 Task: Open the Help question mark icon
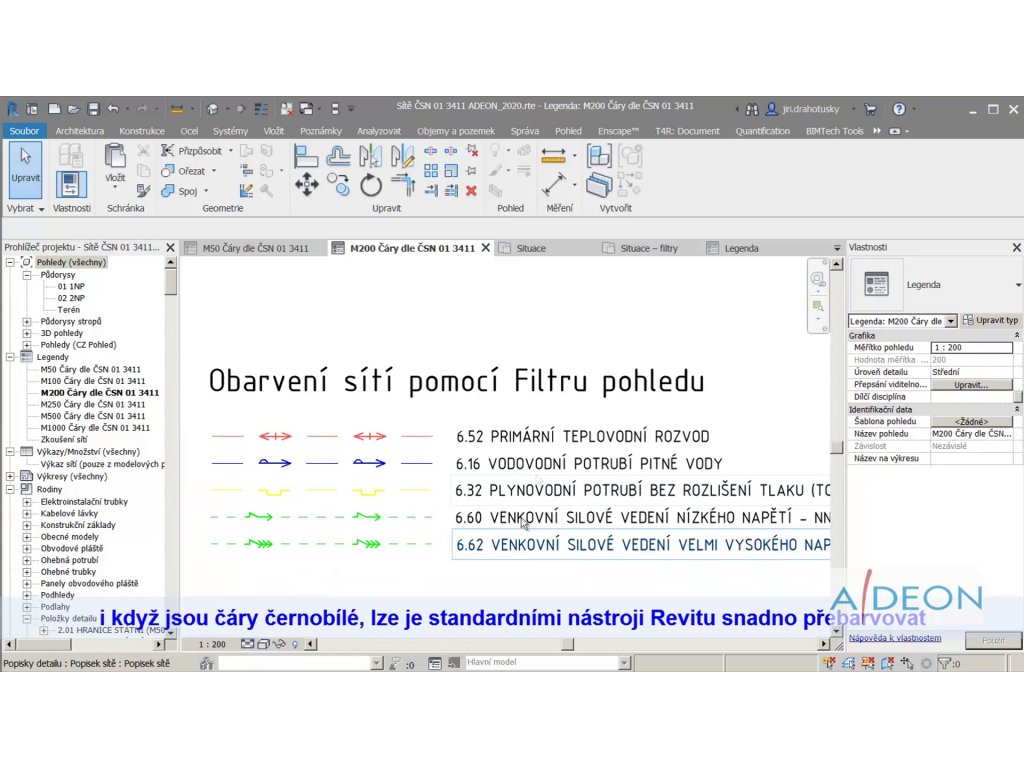pyautogui.click(x=899, y=109)
